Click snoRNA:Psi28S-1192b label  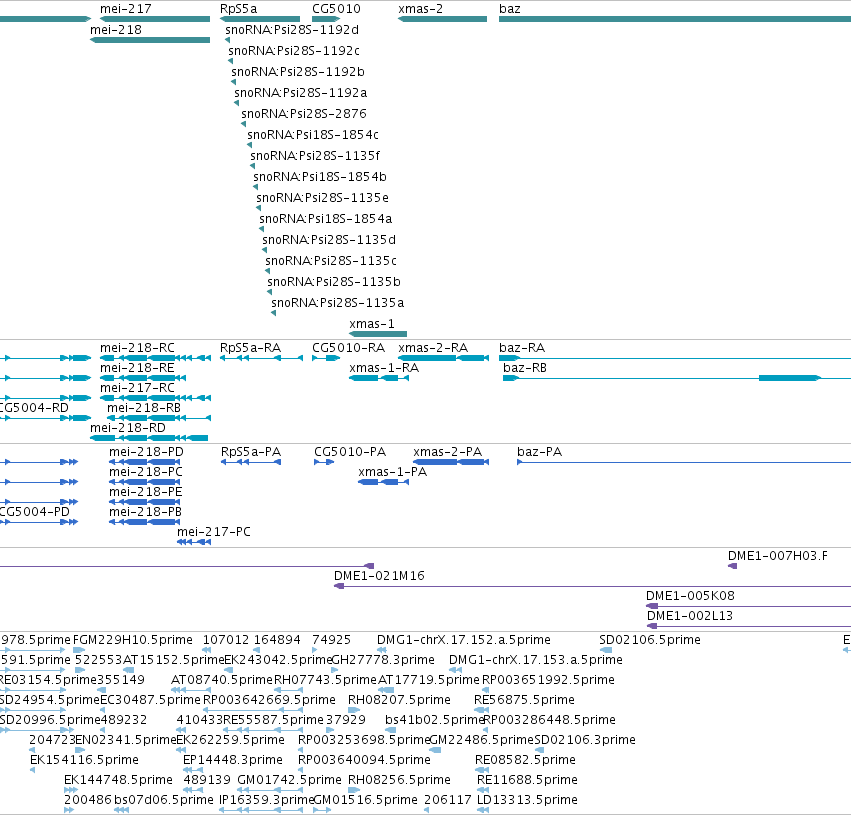coord(297,72)
